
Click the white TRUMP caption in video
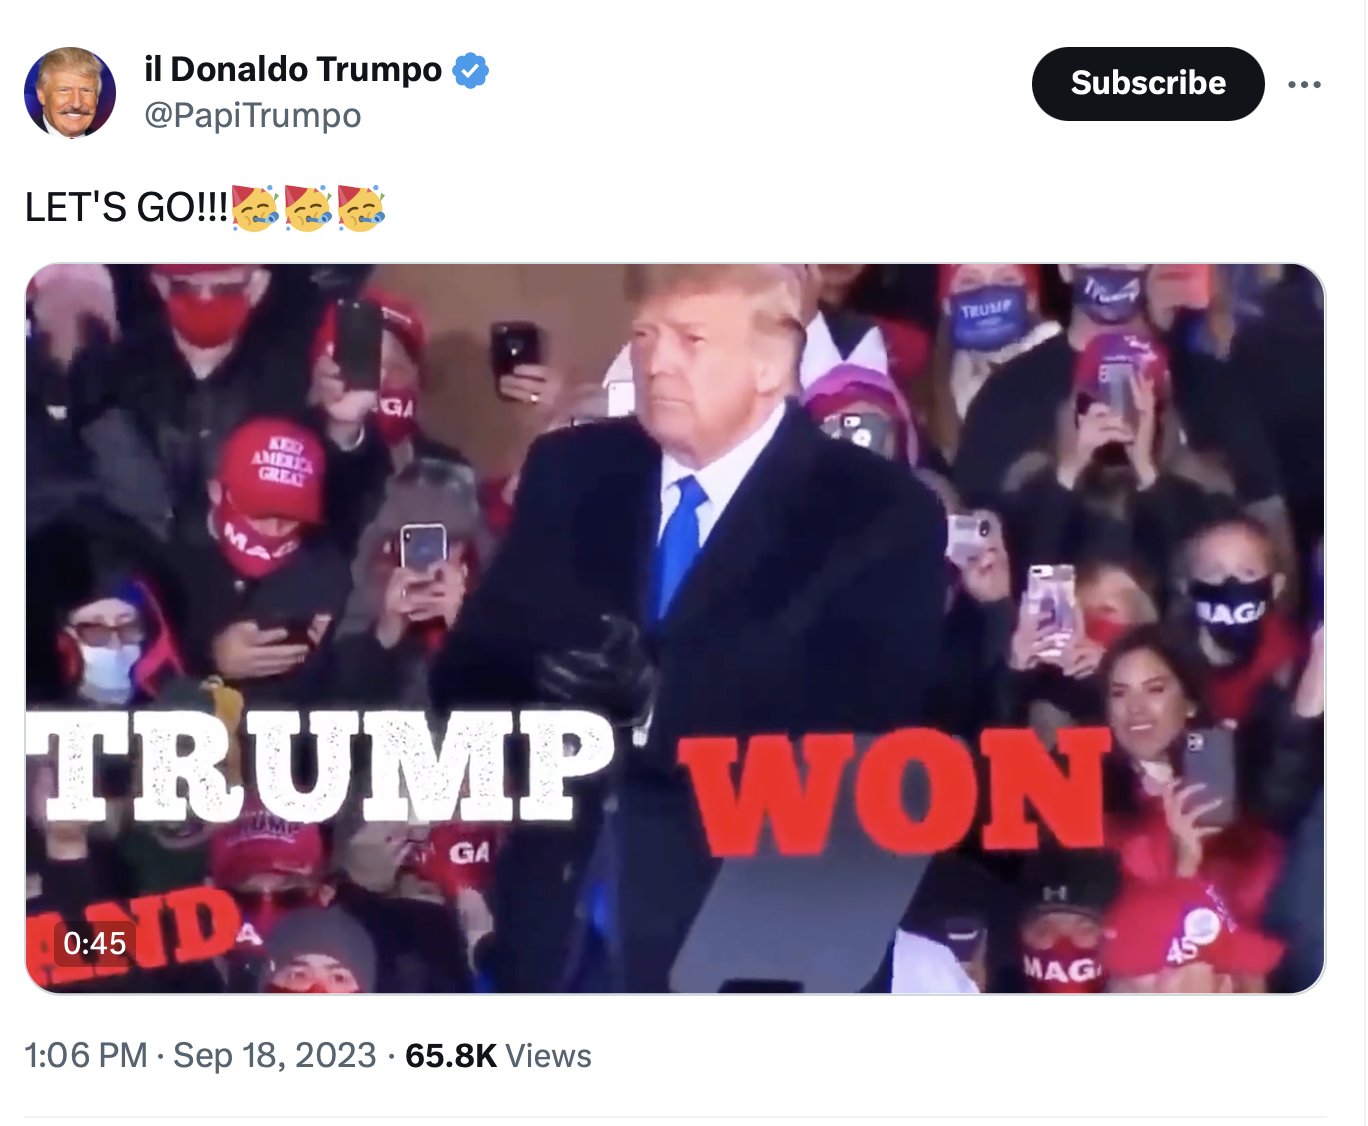(318, 767)
